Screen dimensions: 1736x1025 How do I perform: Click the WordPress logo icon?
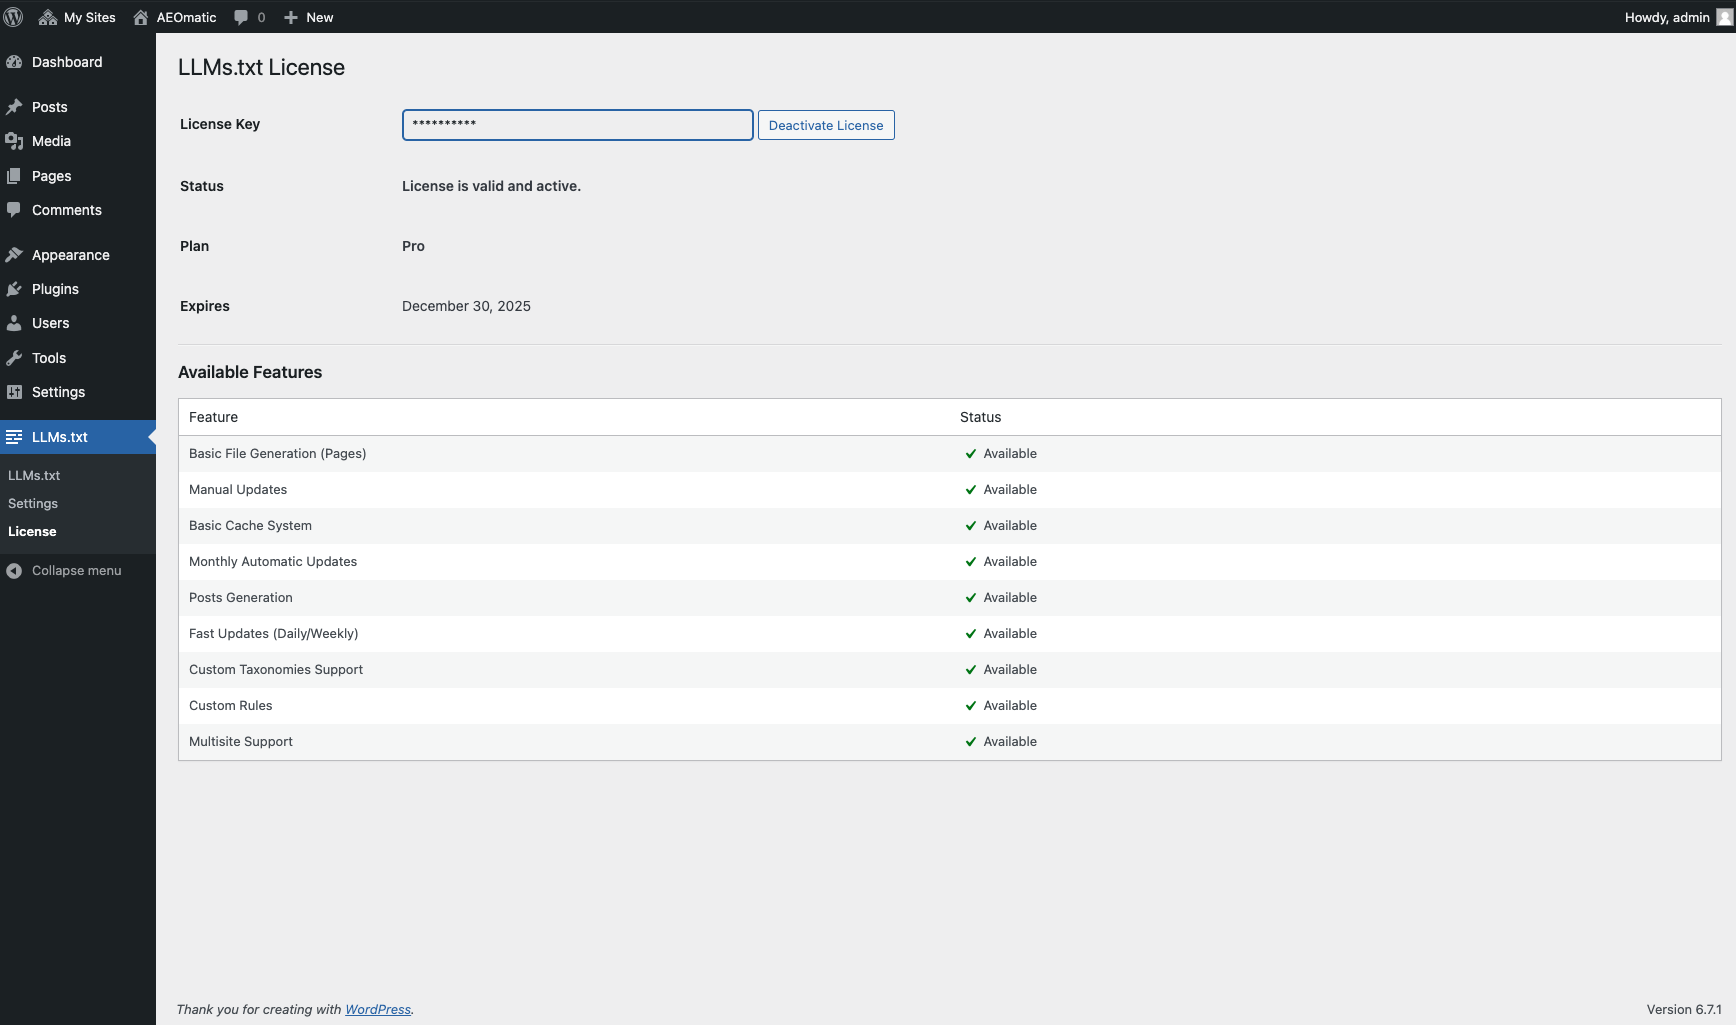click(x=13, y=17)
